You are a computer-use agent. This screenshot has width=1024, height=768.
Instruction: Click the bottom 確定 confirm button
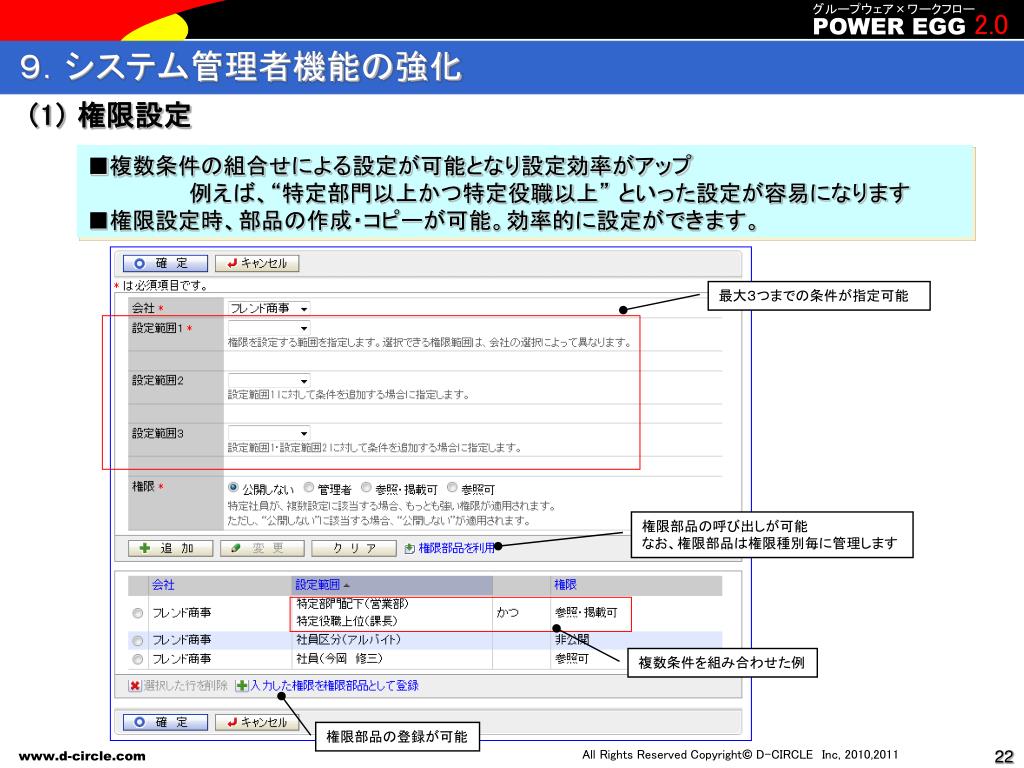(x=165, y=722)
